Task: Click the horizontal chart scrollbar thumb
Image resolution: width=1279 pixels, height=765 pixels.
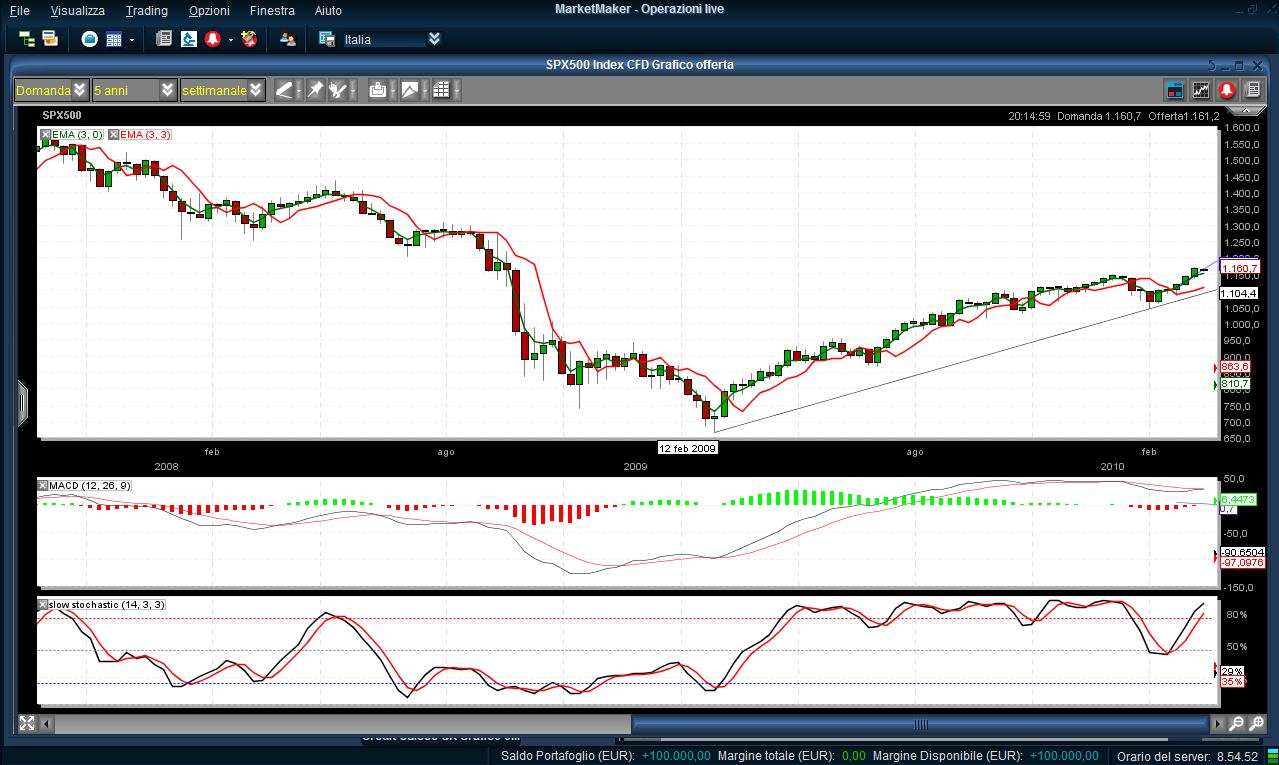Action: pyautogui.click(x=920, y=724)
